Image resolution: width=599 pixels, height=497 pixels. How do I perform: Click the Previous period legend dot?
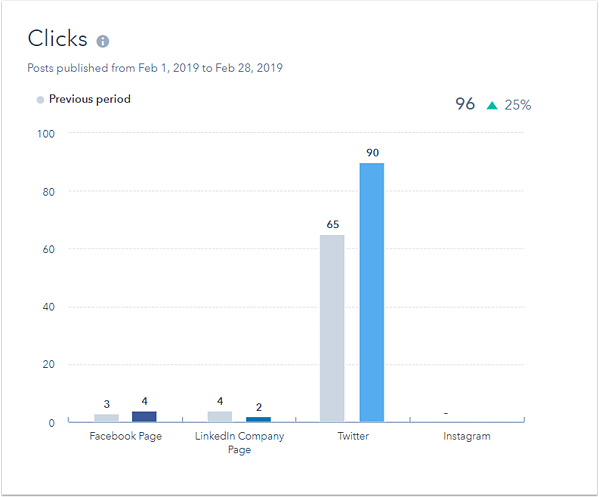point(40,100)
